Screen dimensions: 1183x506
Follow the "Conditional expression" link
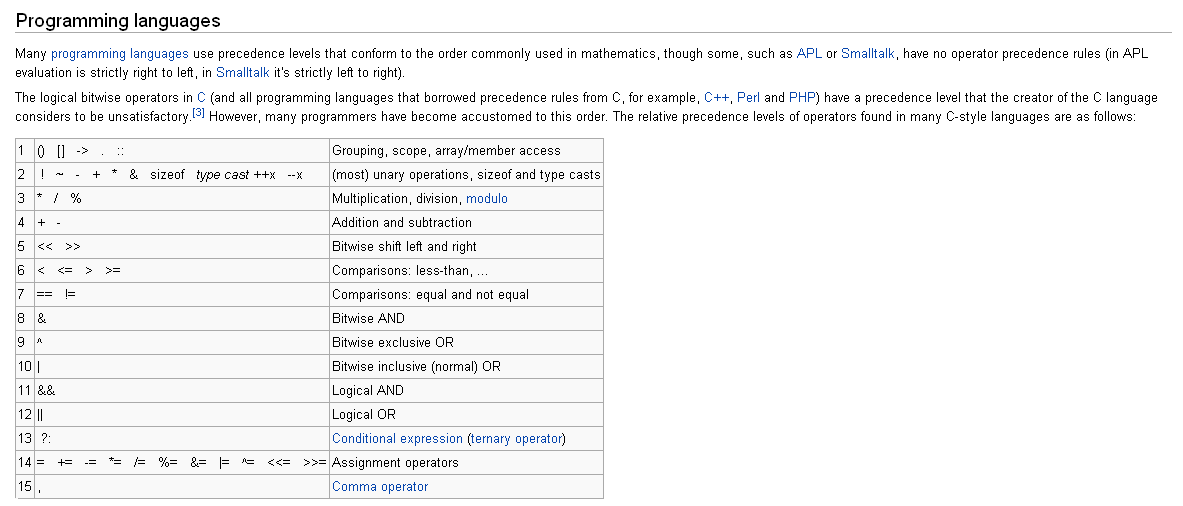pos(397,439)
